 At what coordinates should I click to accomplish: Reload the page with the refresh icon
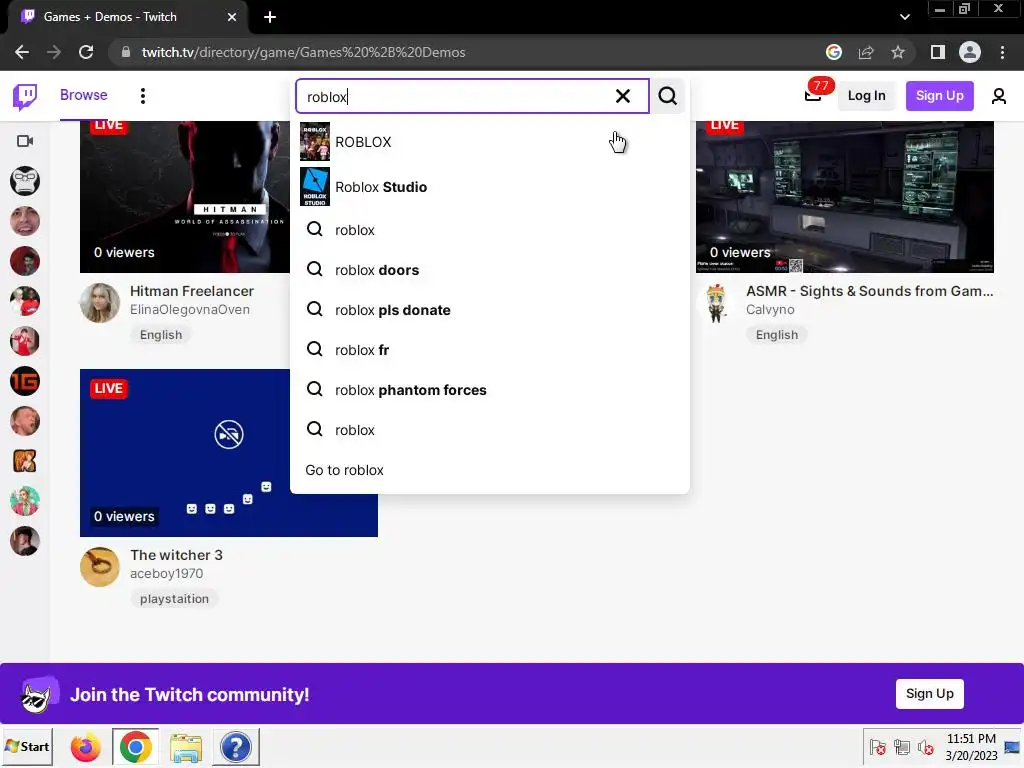86,52
